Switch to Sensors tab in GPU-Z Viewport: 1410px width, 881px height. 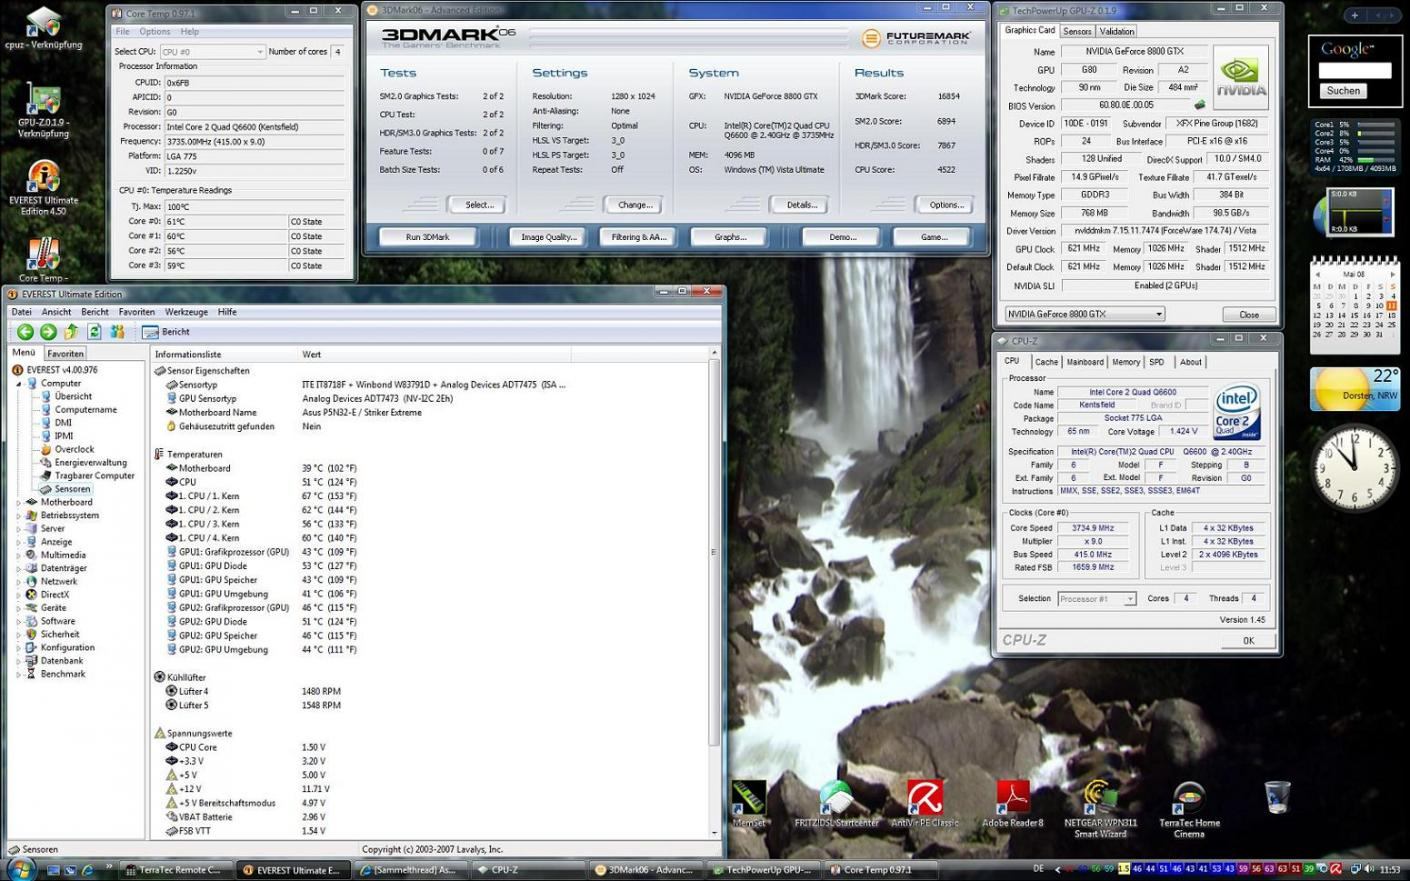tap(1077, 31)
